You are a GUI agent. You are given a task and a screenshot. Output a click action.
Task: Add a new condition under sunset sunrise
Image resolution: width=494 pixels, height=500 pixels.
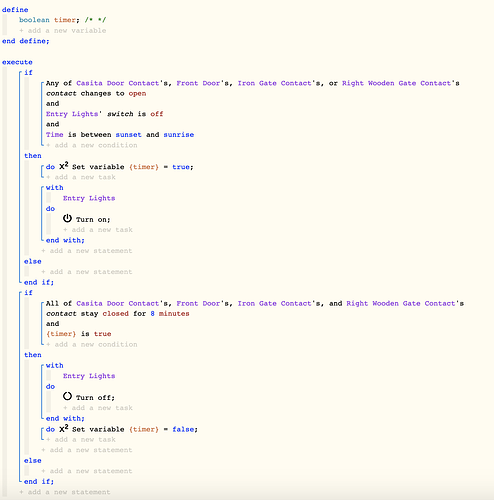pyautogui.click(x=92, y=145)
